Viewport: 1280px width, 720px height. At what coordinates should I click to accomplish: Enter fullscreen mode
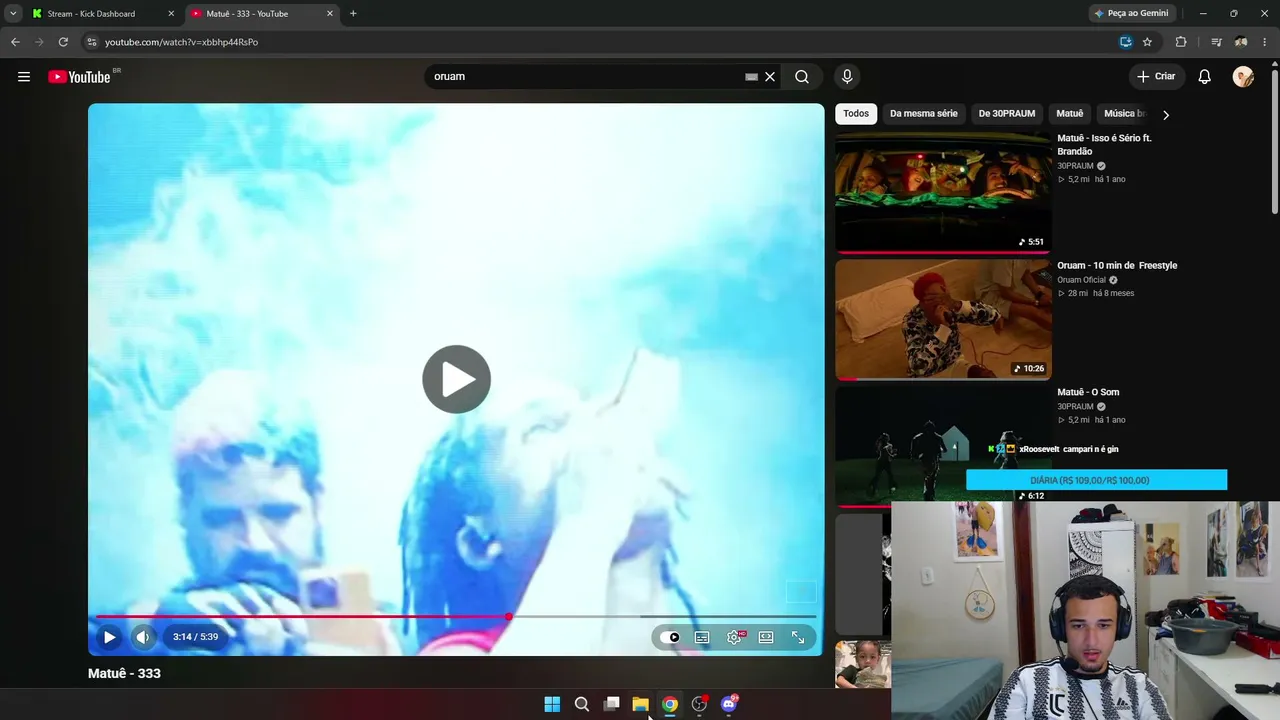pyautogui.click(x=798, y=638)
